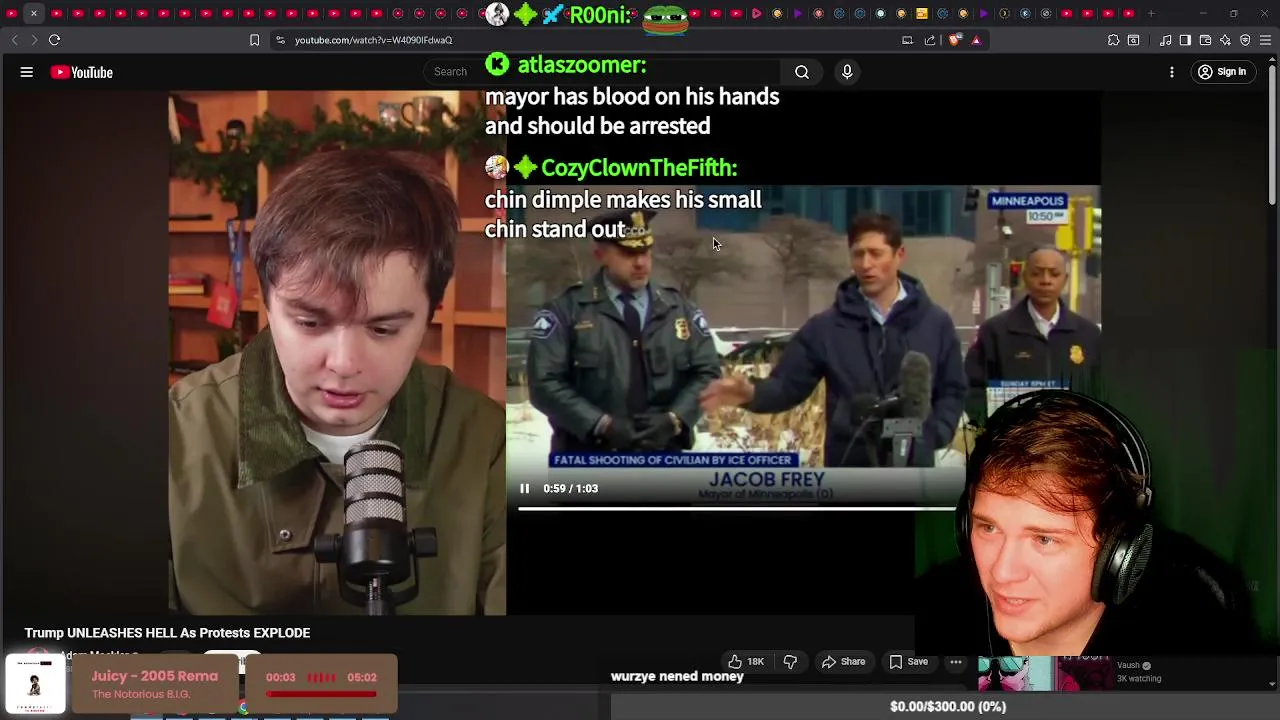Go forward with browser forward arrow

tap(33, 40)
